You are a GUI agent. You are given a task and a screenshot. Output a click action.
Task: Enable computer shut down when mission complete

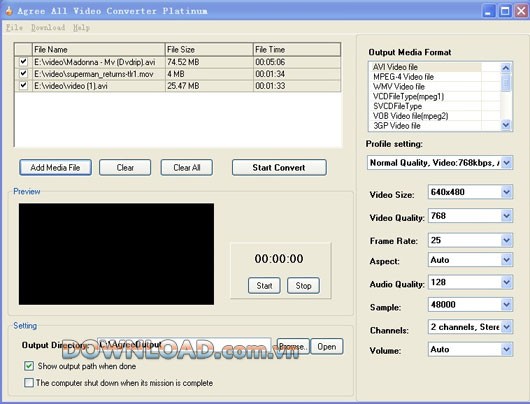click(29, 383)
